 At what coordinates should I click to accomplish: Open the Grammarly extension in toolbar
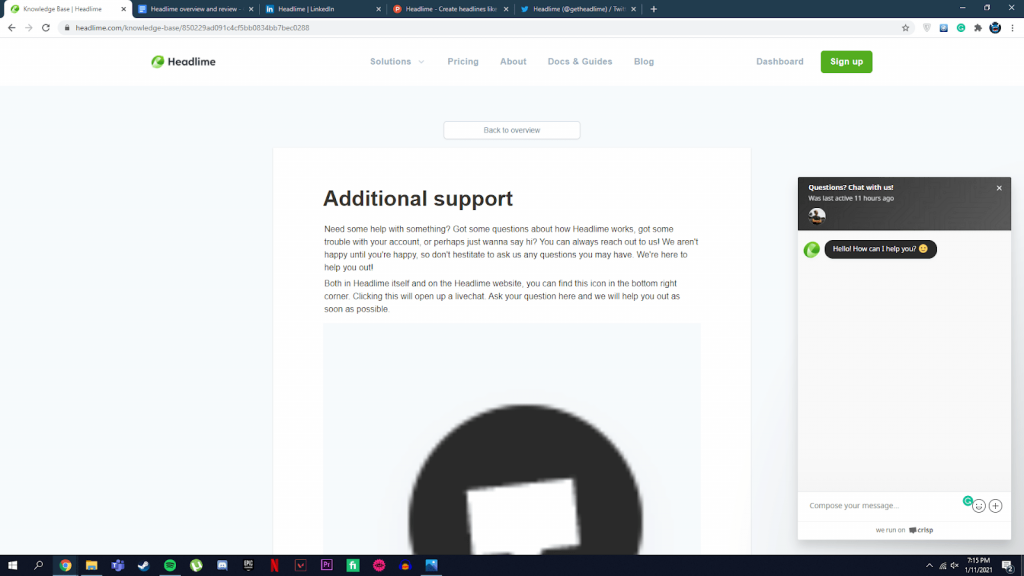tap(961, 28)
